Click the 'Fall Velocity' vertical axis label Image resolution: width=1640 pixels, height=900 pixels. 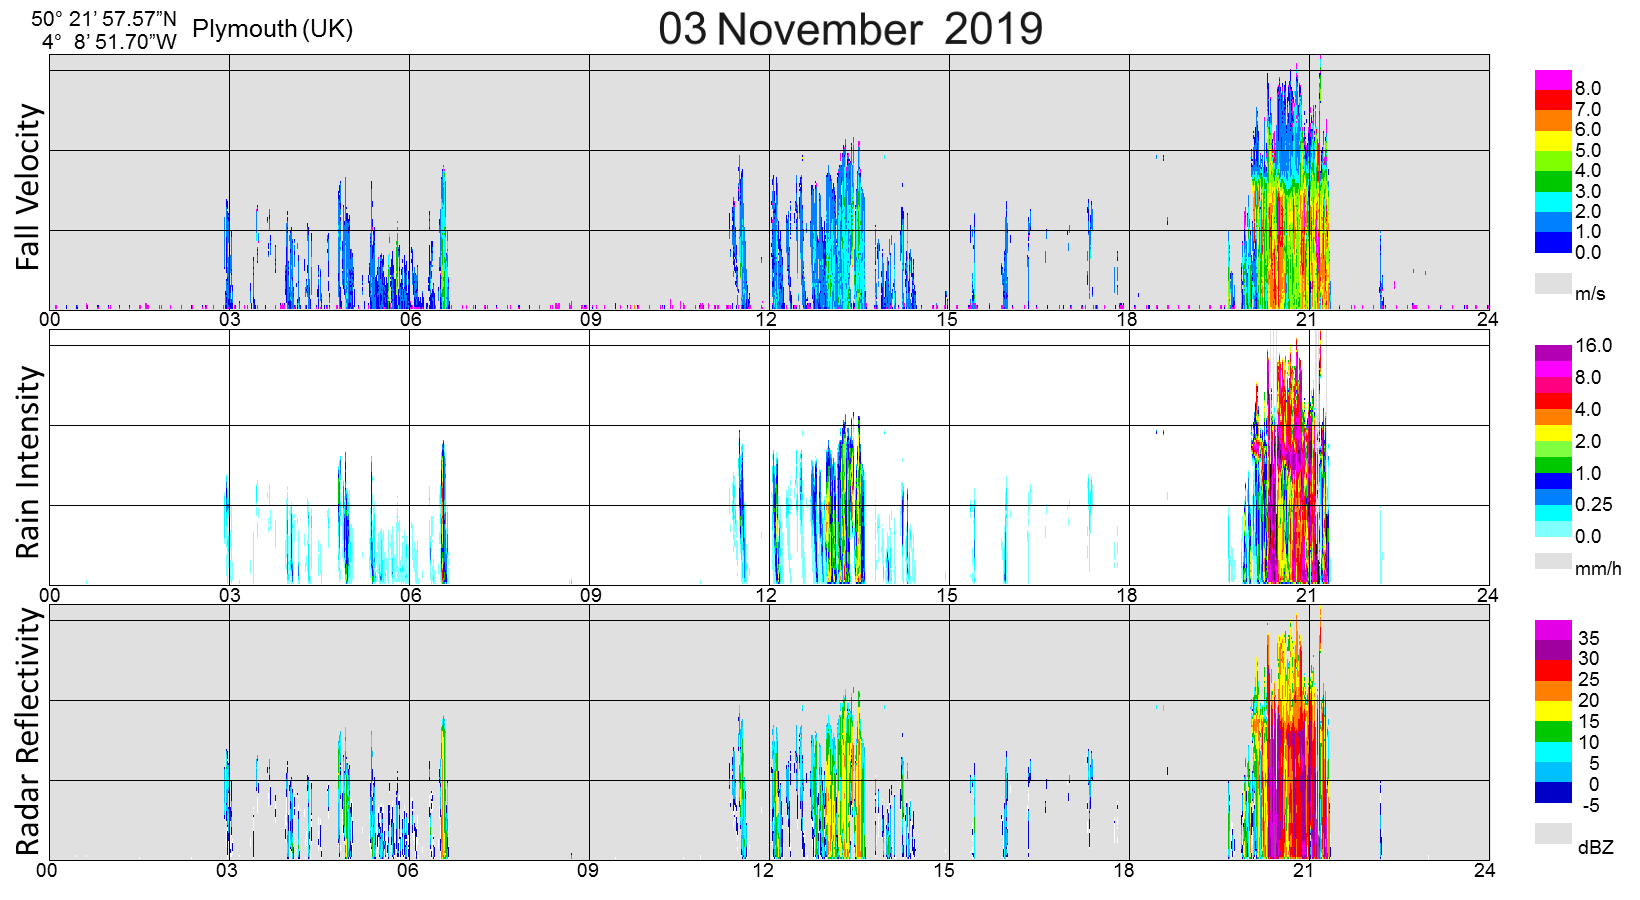[28, 187]
